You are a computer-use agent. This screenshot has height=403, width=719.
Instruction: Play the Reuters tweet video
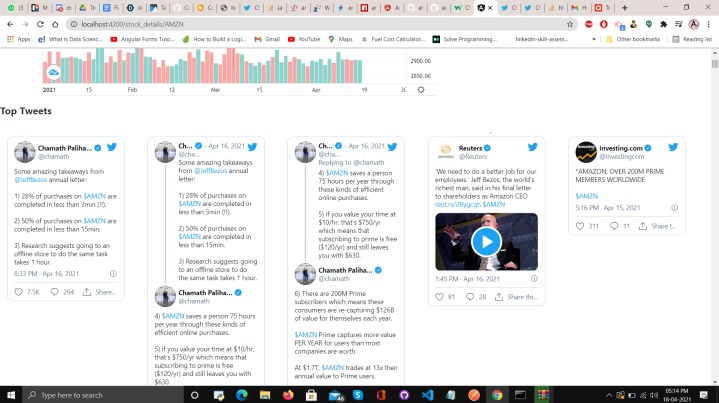(486, 242)
